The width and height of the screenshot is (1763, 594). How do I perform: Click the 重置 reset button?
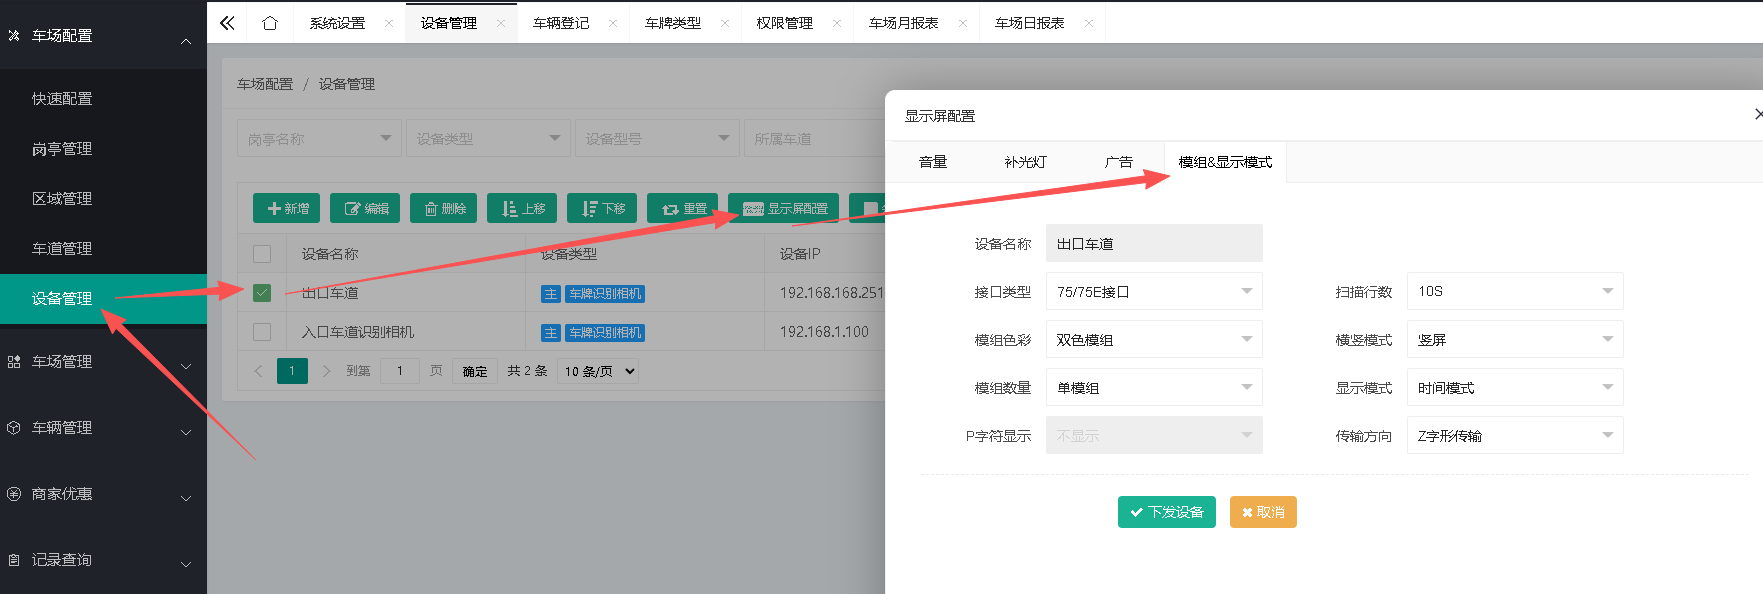tap(683, 208)
